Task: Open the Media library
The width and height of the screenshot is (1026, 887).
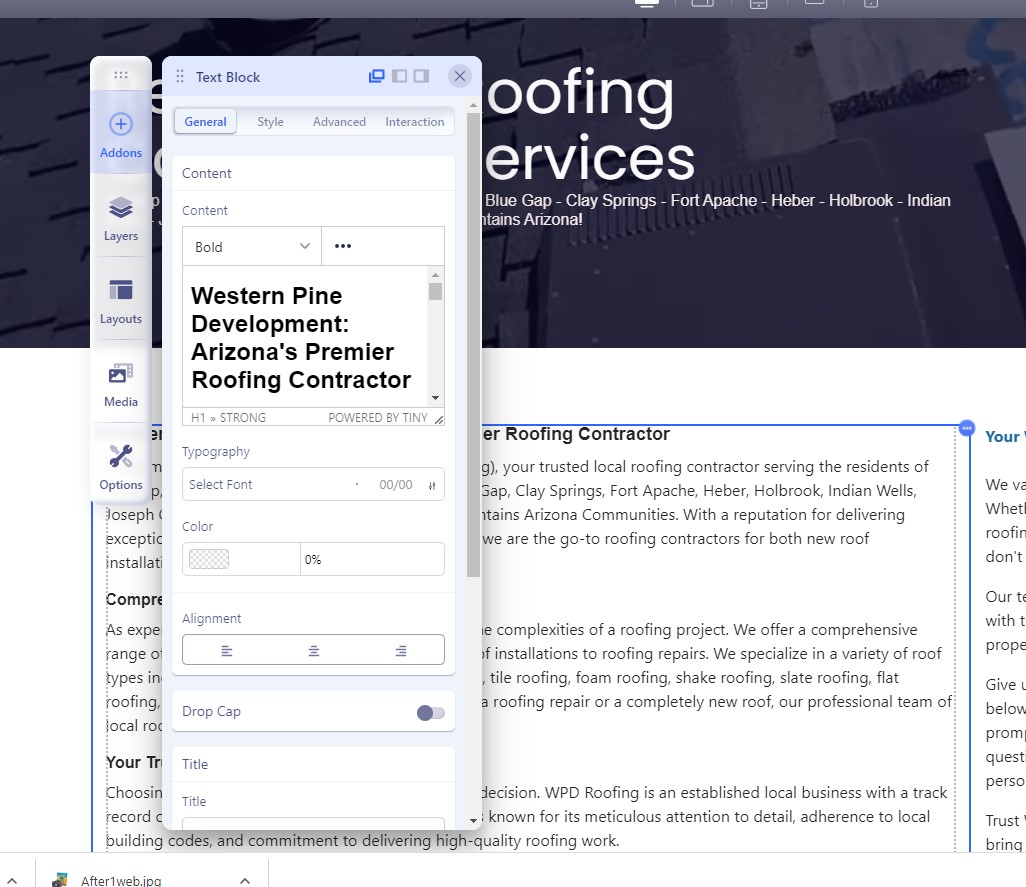Action: [121, 384]
